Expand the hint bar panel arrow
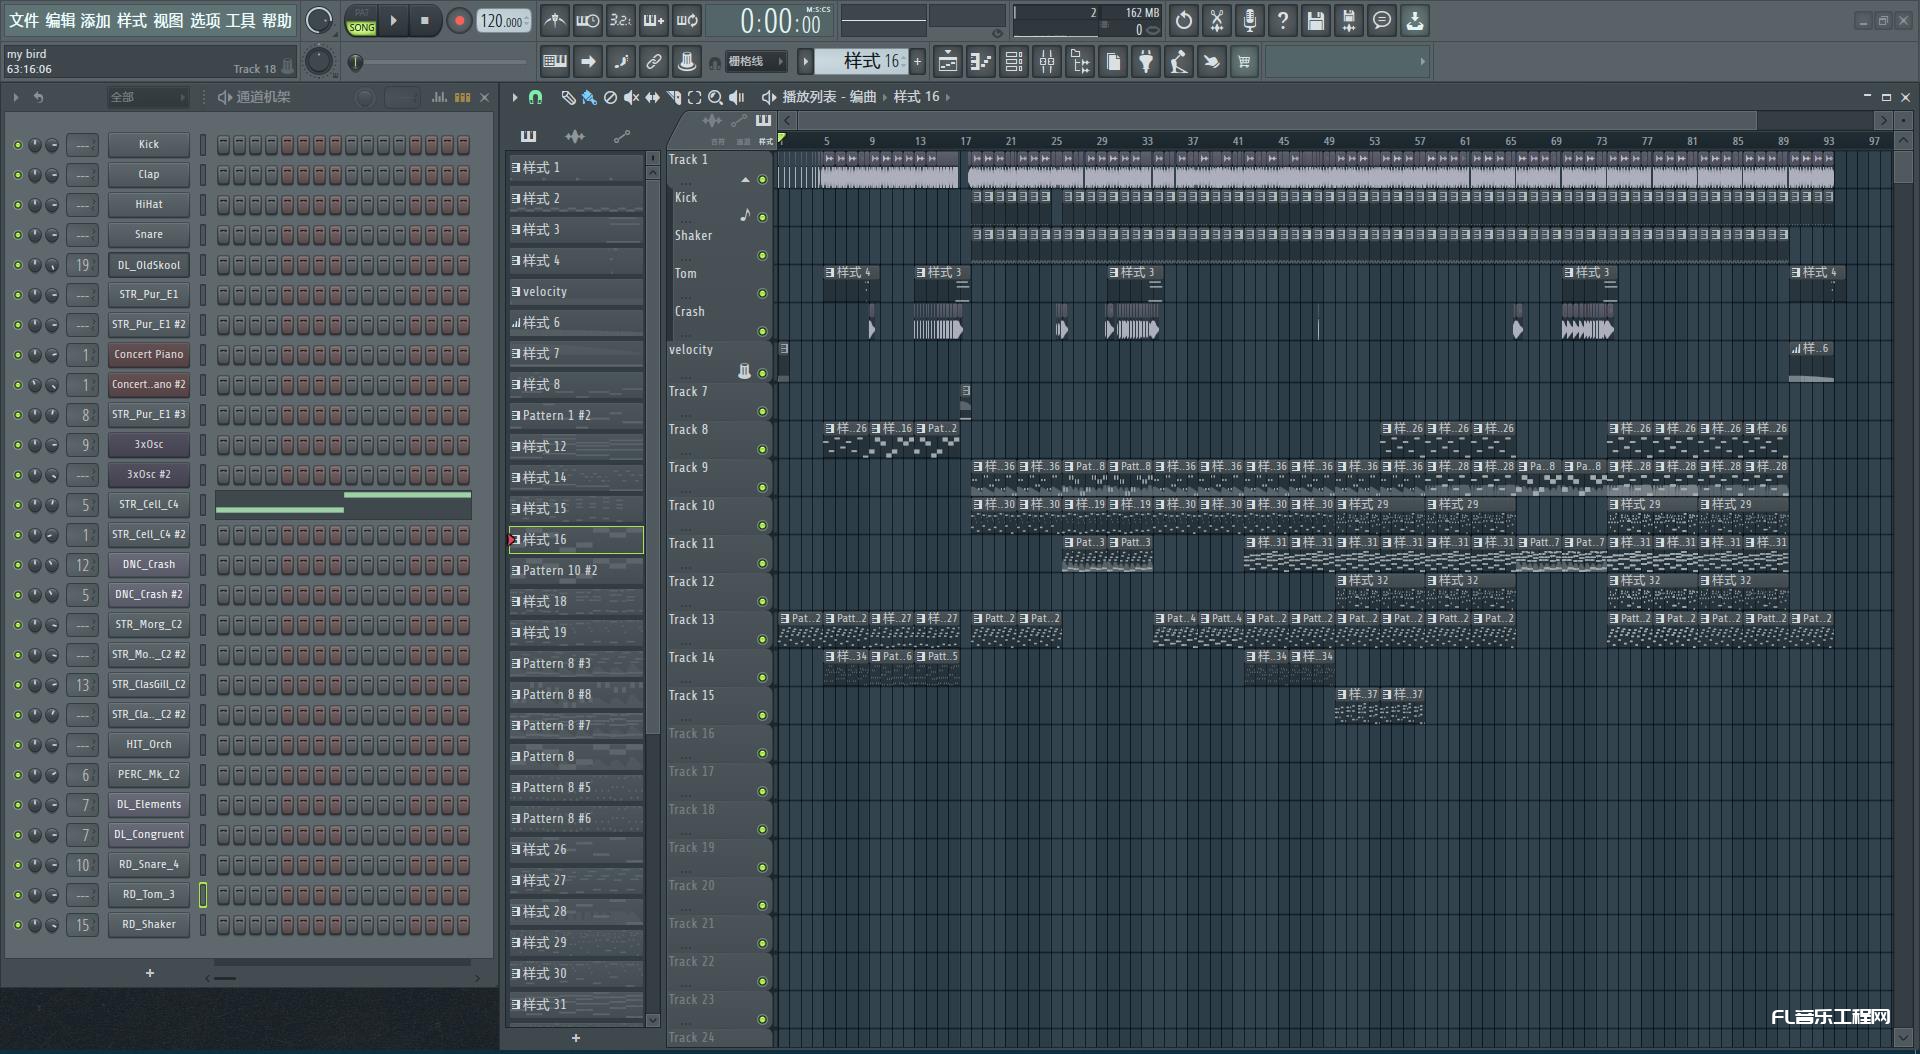Image resolution: width=1920 pixels, height=1054 pixels. (1422, 62)
